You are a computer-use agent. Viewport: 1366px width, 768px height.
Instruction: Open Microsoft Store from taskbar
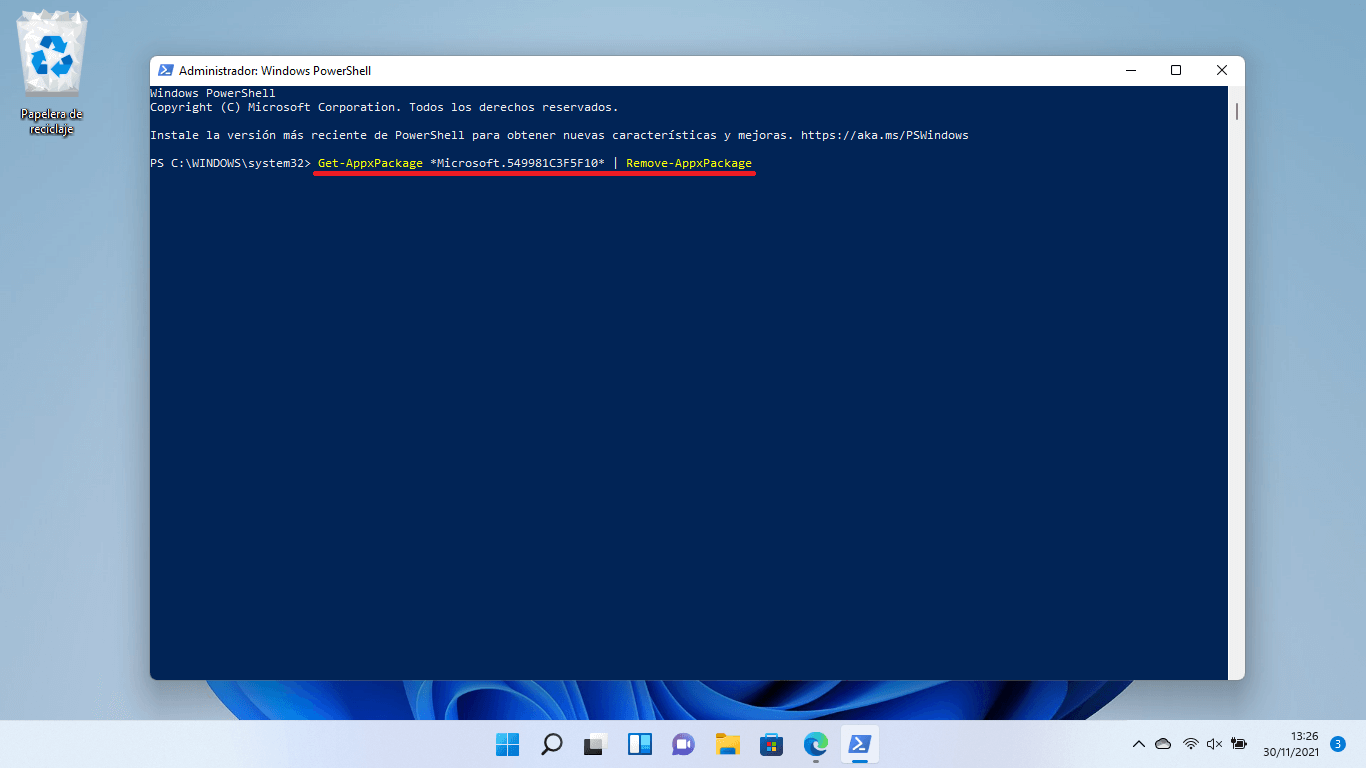click(x=771, y=744)
